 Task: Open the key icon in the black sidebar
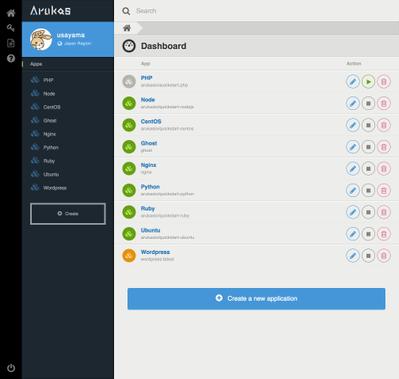11,28
